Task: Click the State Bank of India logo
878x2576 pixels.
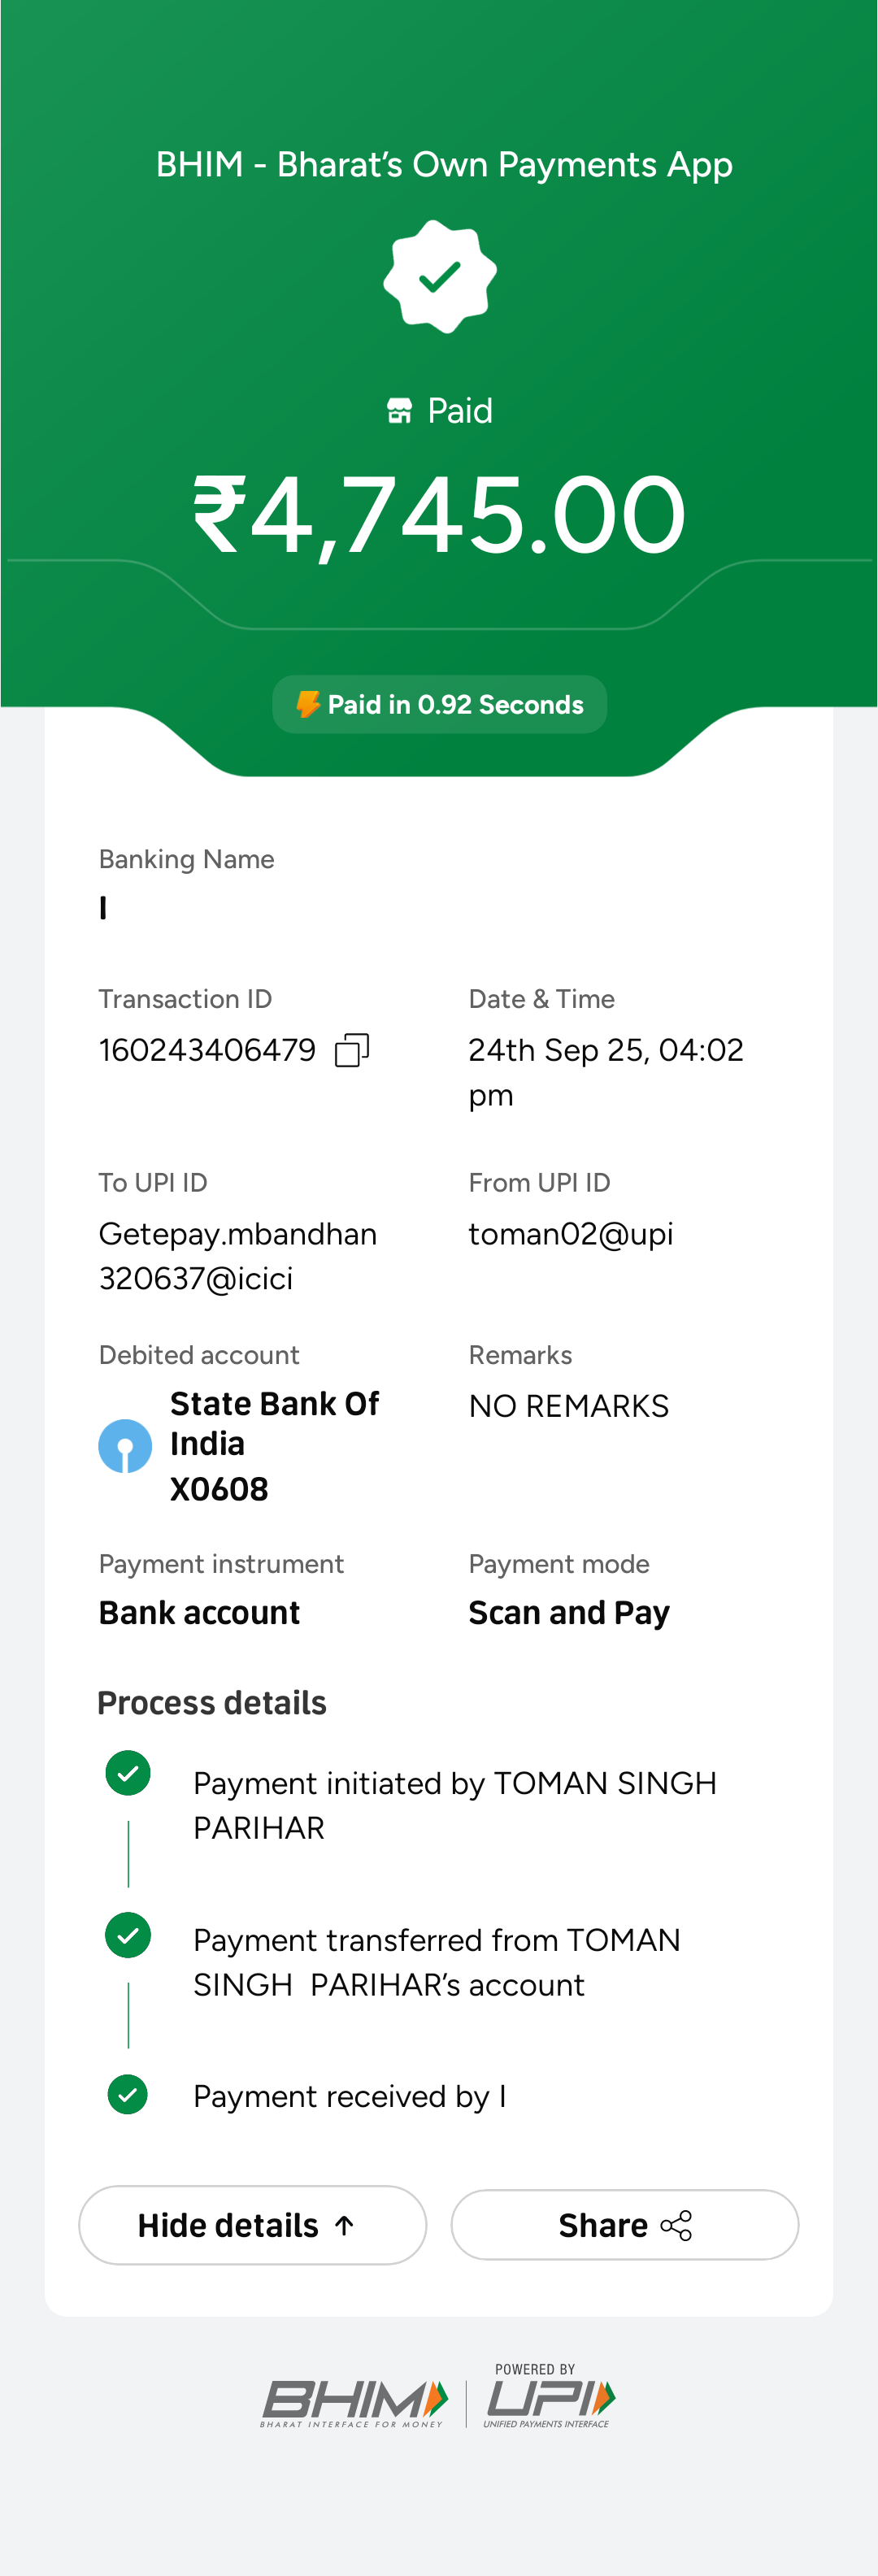Action: point(125,1445)
